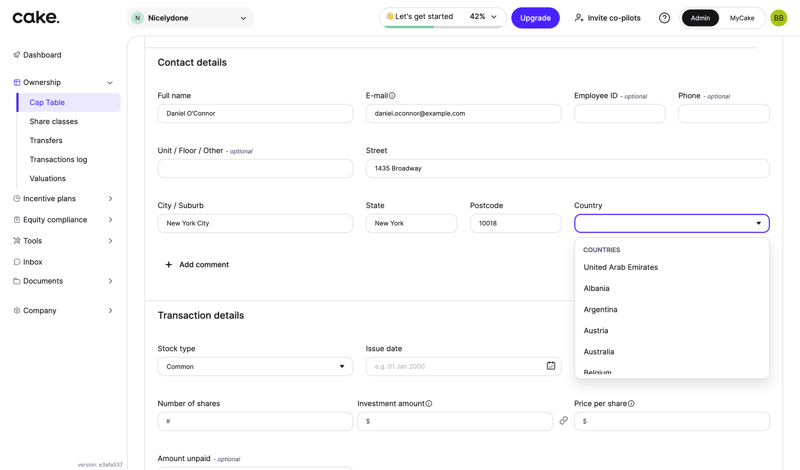Click the help question mark icon

coord(664,18)
